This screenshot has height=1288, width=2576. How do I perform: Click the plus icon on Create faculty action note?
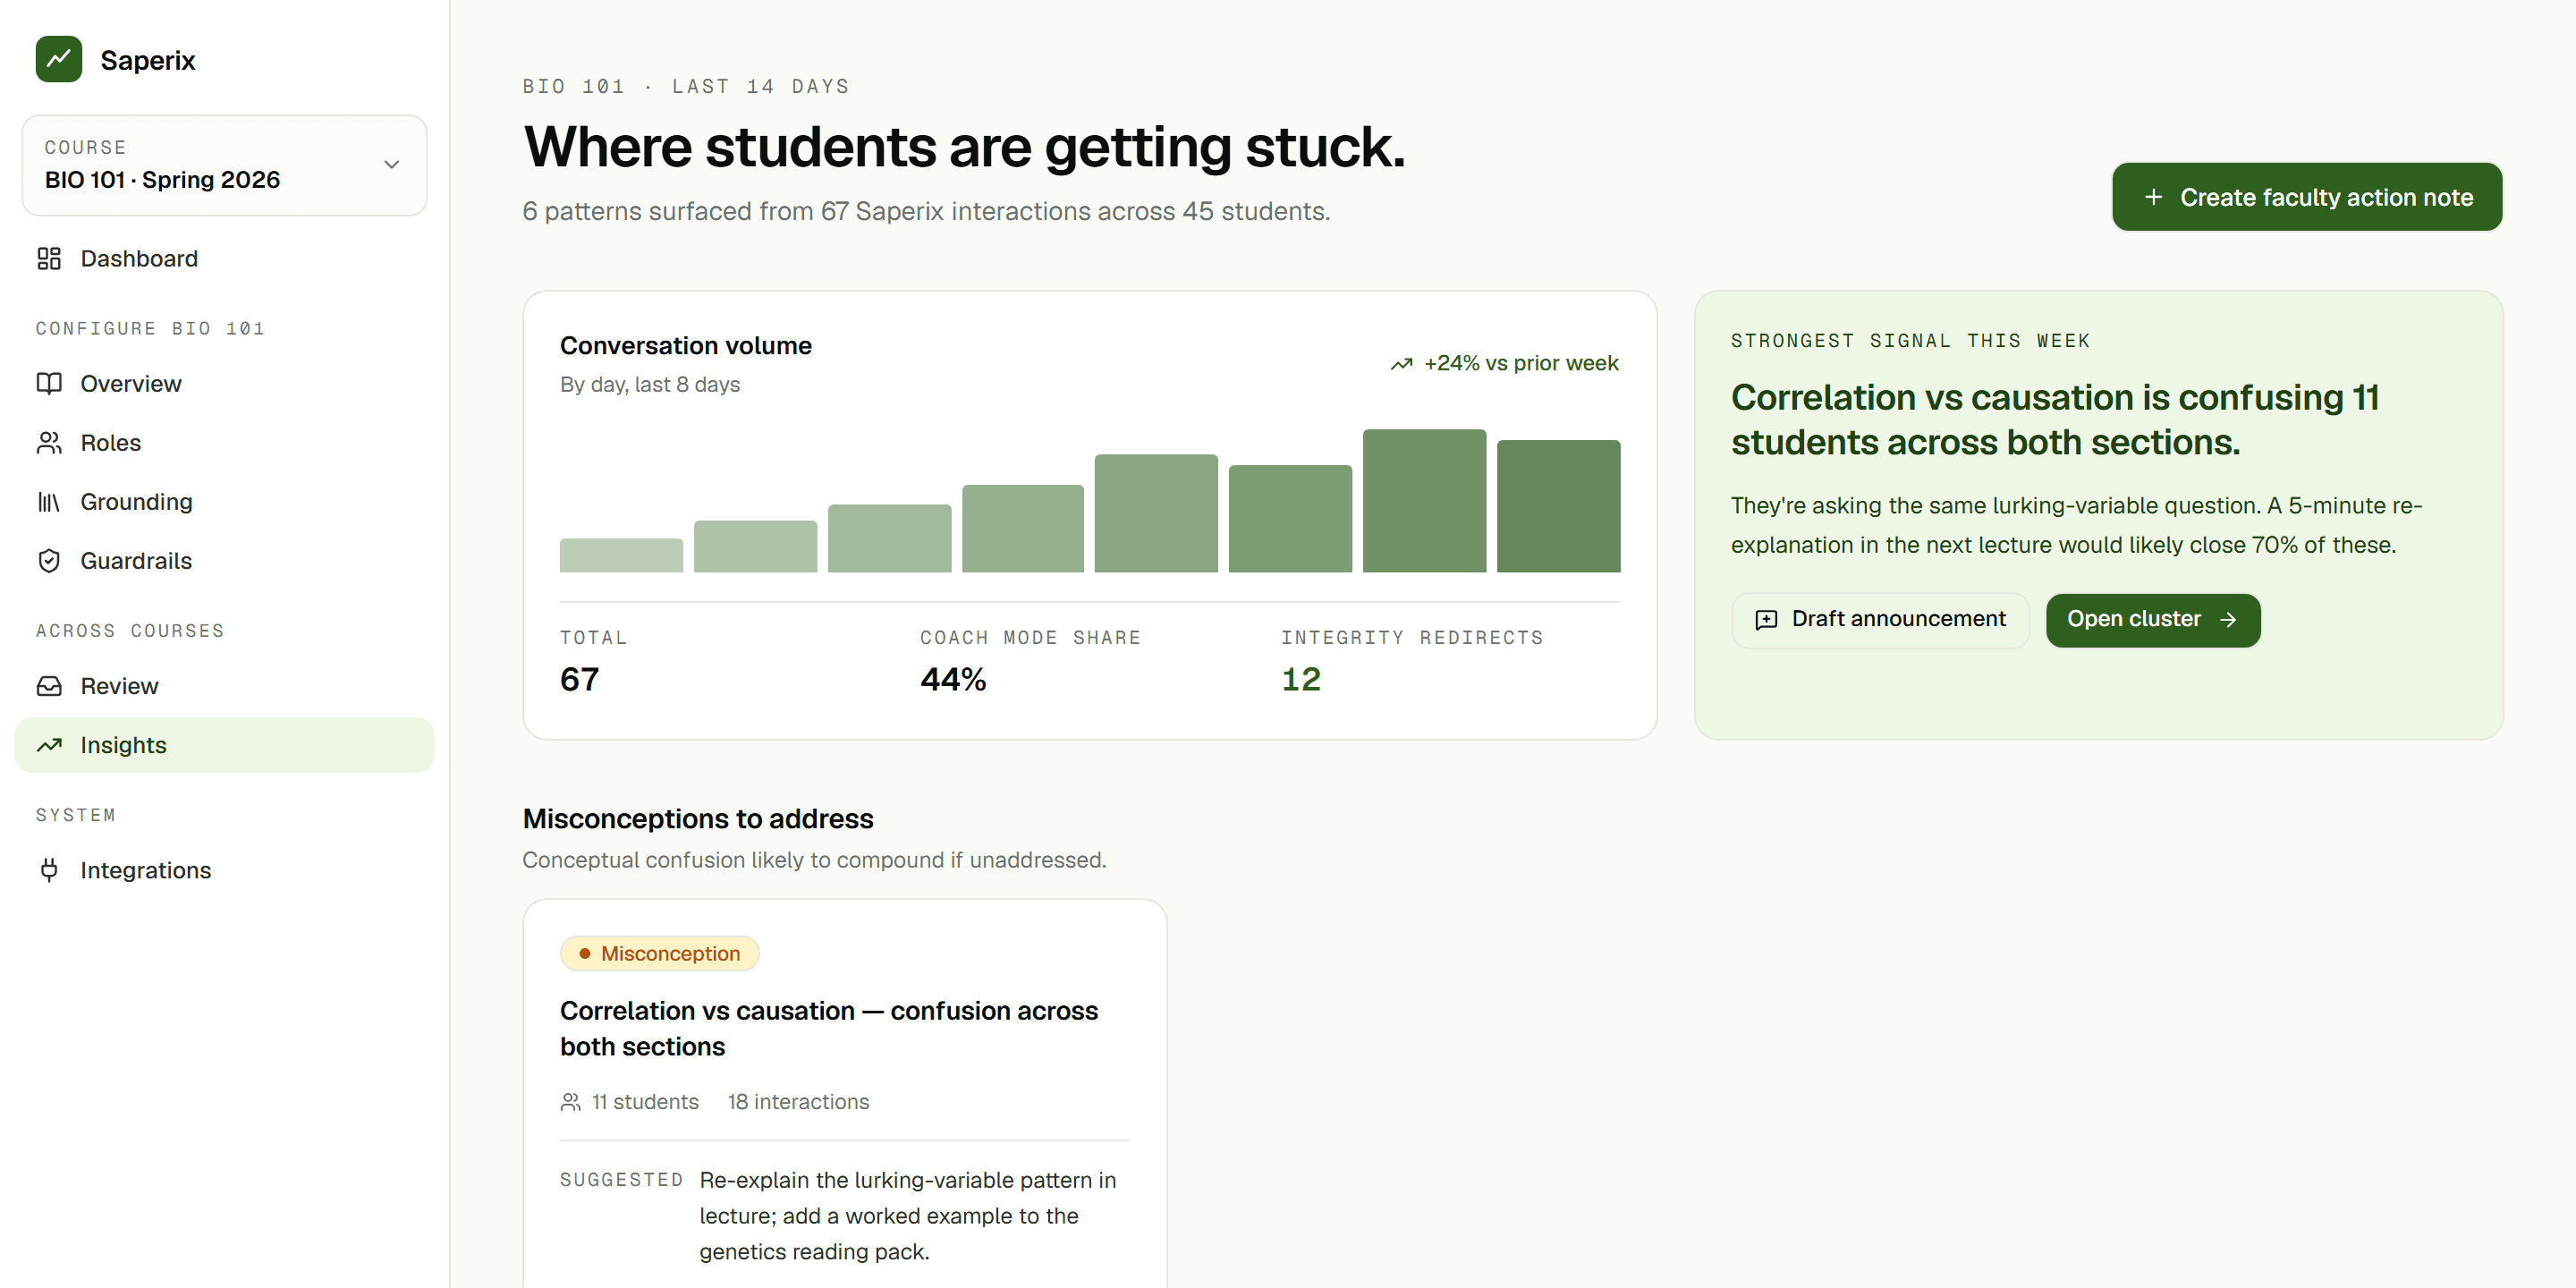pos(2153,198)
